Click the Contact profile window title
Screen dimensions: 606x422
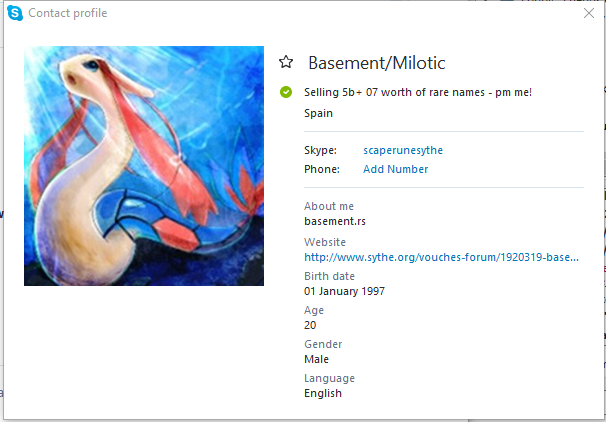click(68, 13)
